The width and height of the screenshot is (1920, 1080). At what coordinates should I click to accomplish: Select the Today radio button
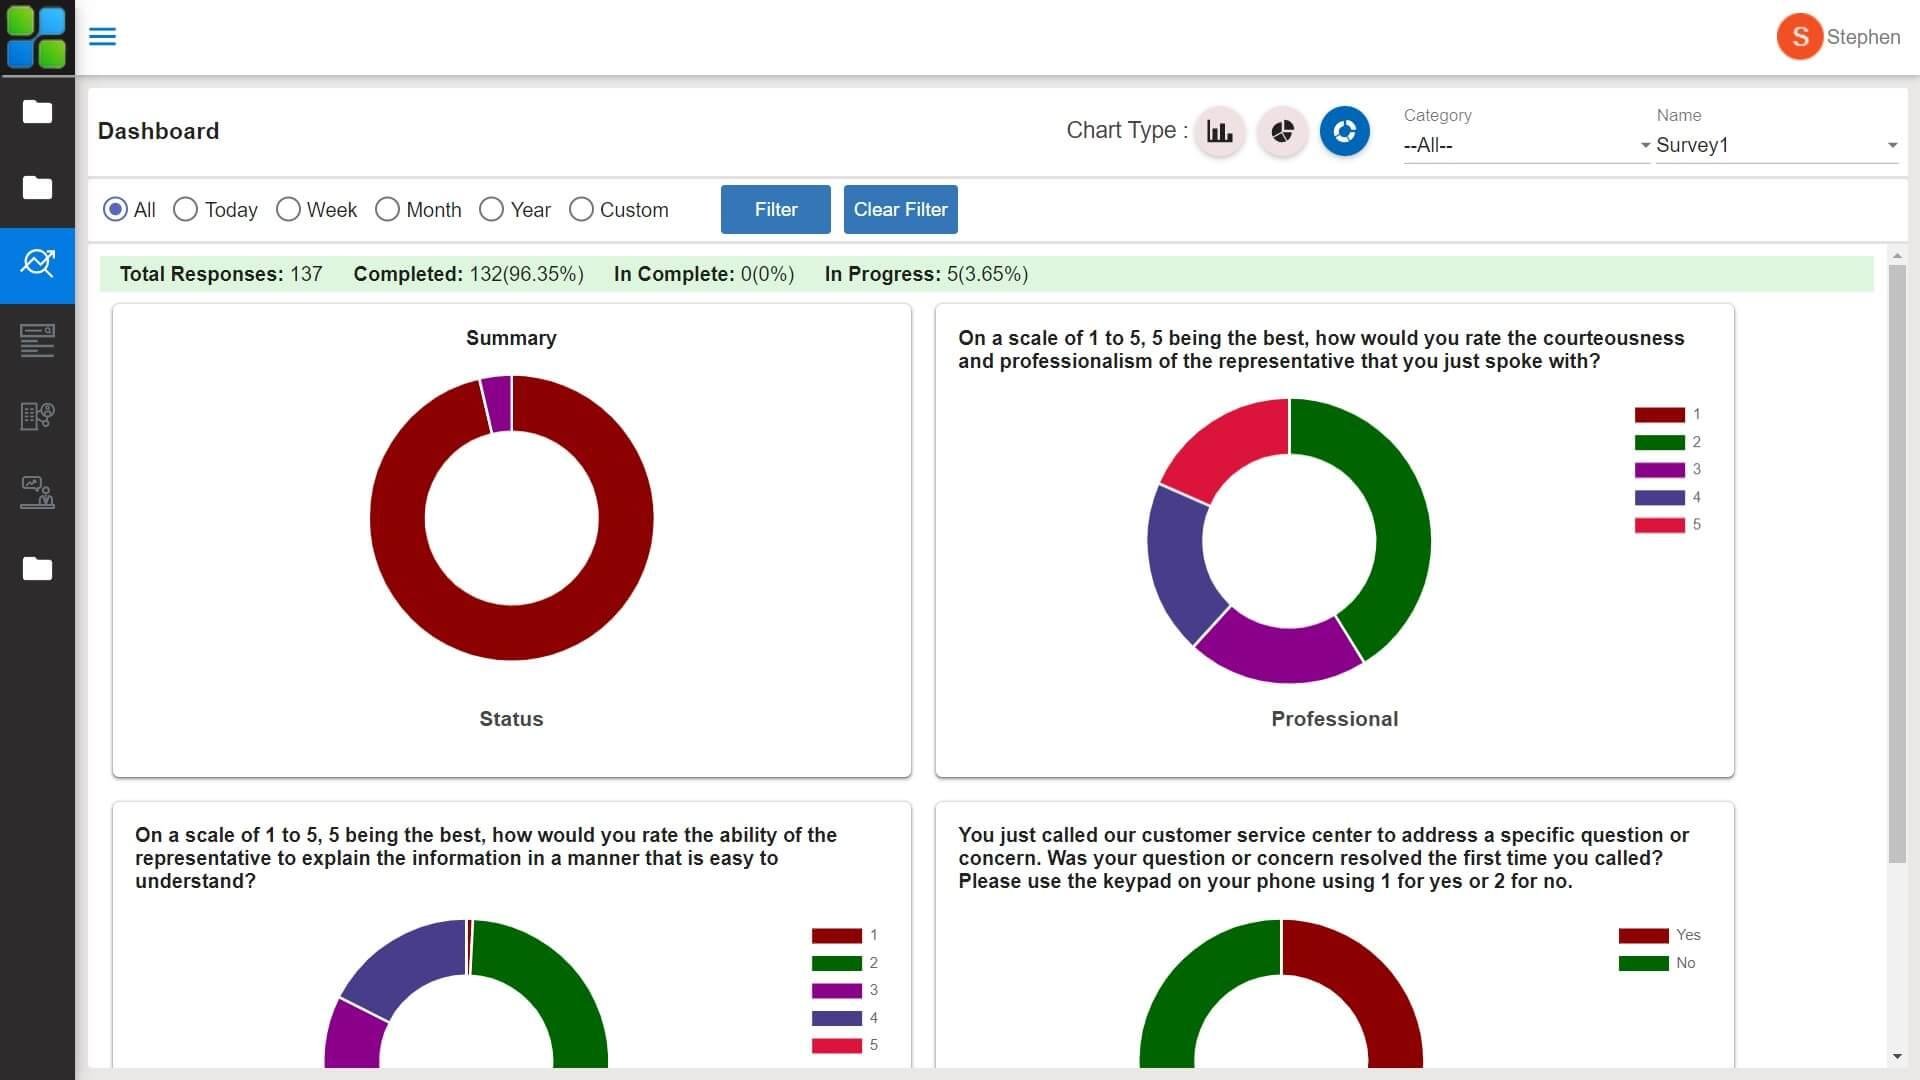point(186,210)
